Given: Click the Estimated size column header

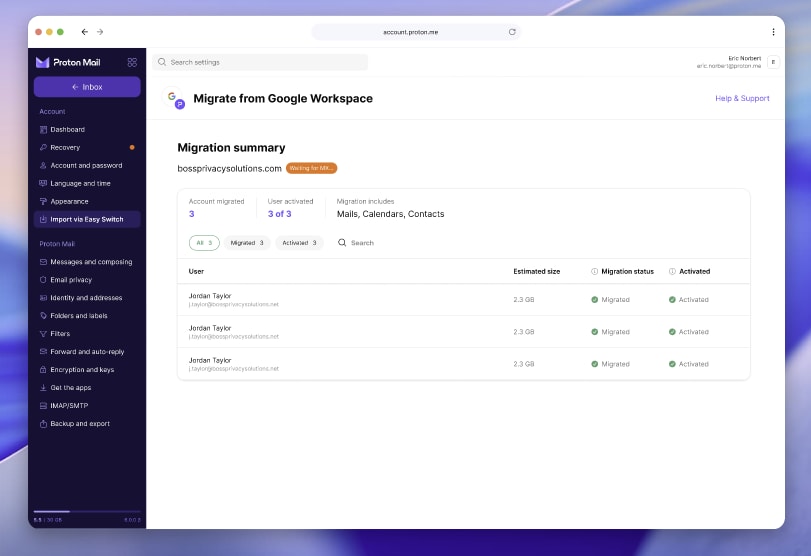Looking at the screenshot, I should (x=536, y=272).
